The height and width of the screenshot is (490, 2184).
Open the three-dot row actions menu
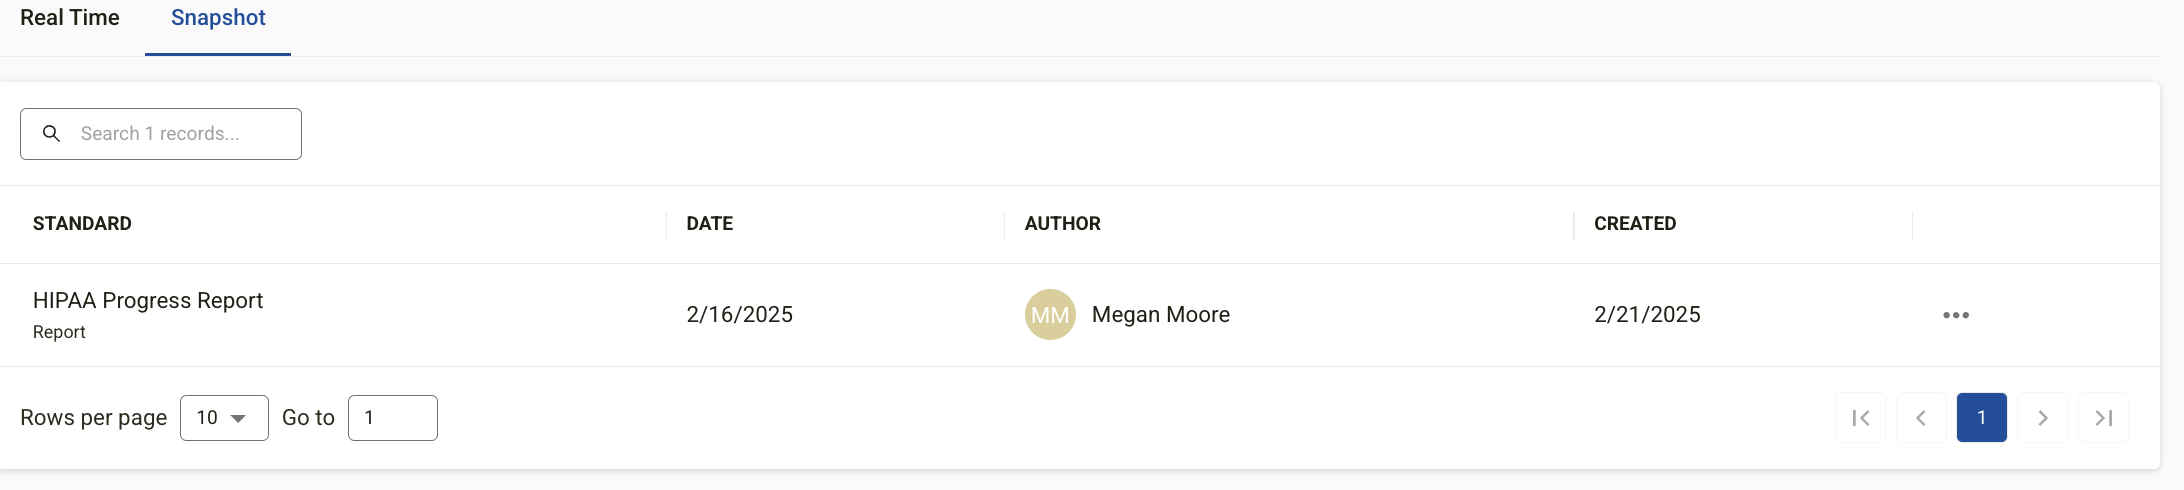(x=1956, y=315)
